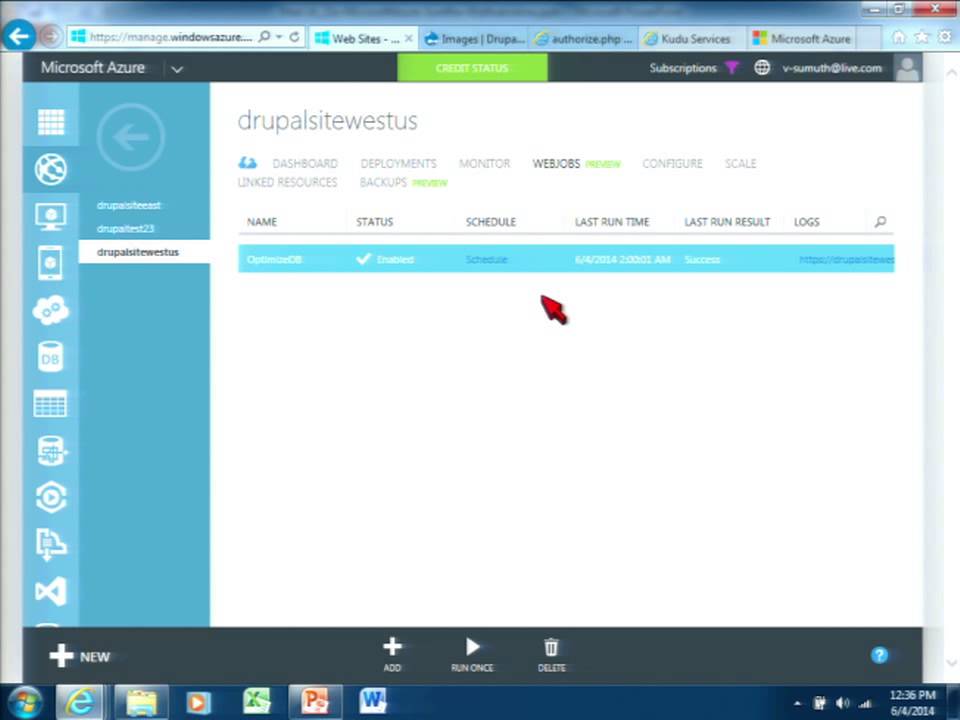Click the CREDIT STATUS green button
The image size is (960, 720).
click(472, 68)
